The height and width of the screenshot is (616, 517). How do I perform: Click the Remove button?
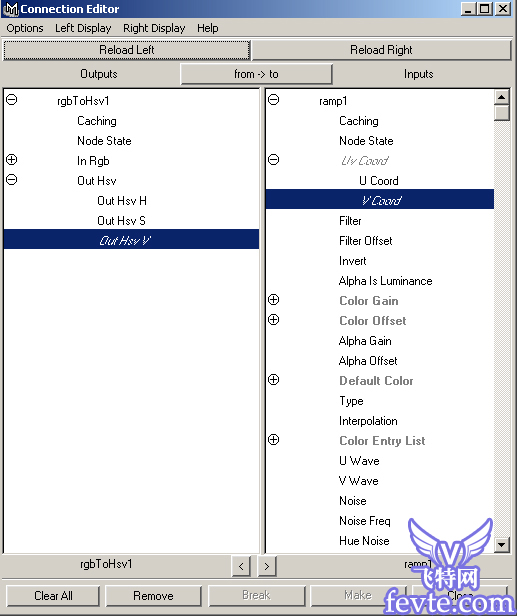click(x=153, y=596)
